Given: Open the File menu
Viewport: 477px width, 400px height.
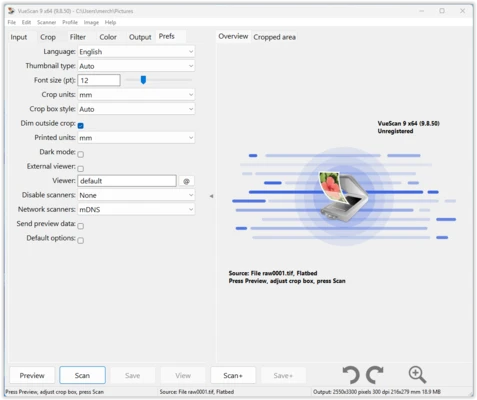Looking at the screenshot, I should 12,22.
